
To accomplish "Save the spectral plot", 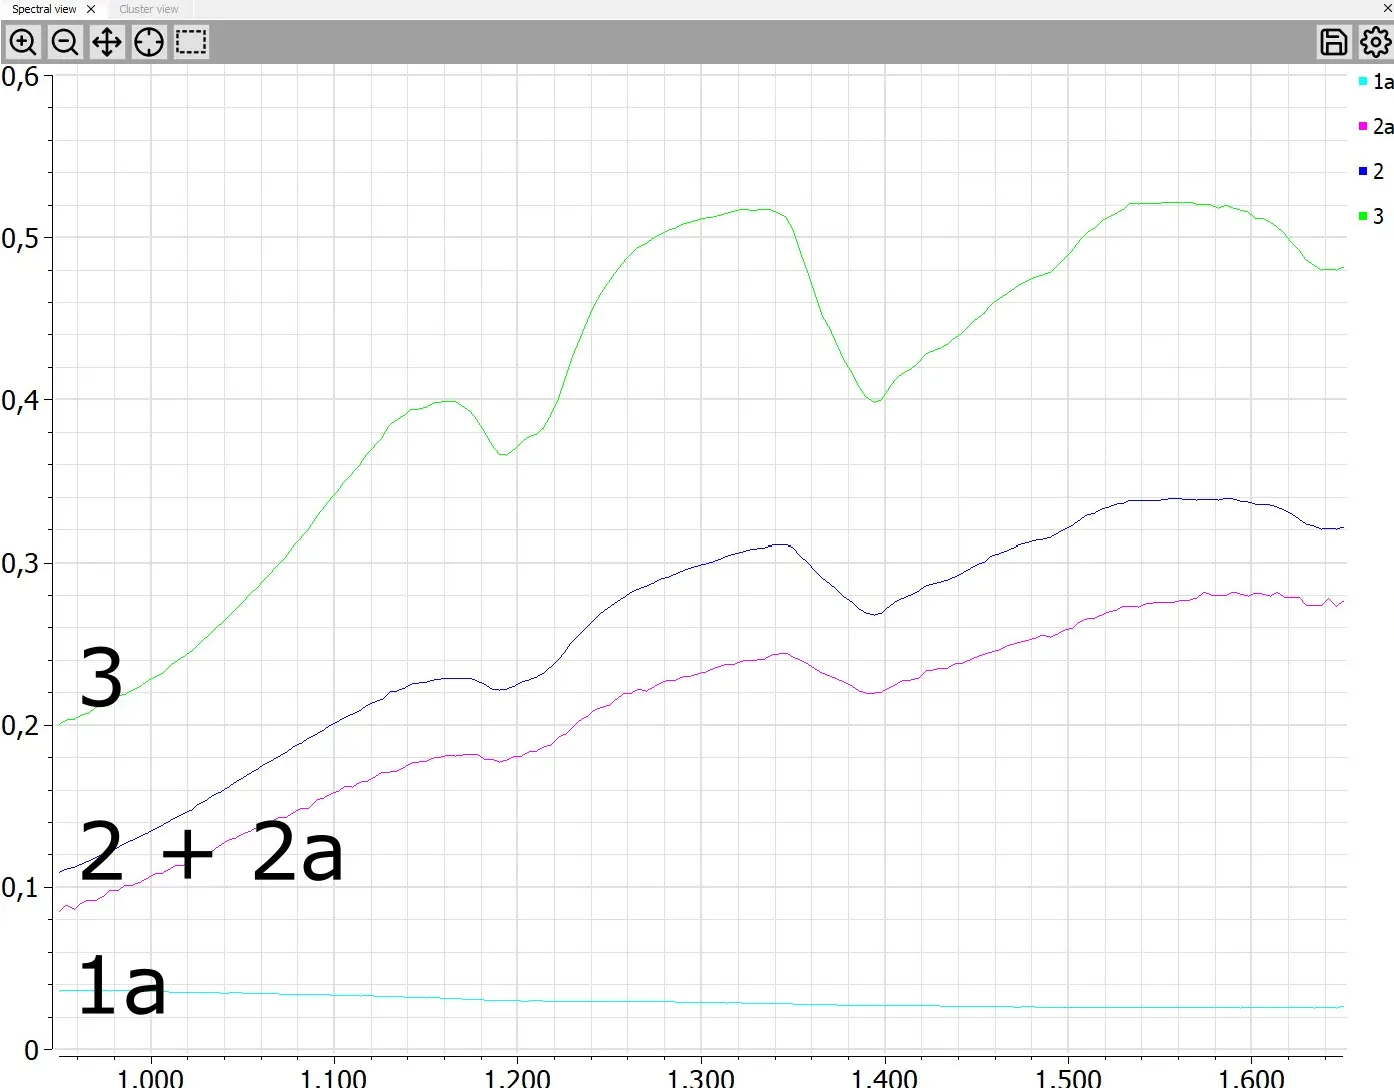I will pyautogui.click(x=1334, y=42).
